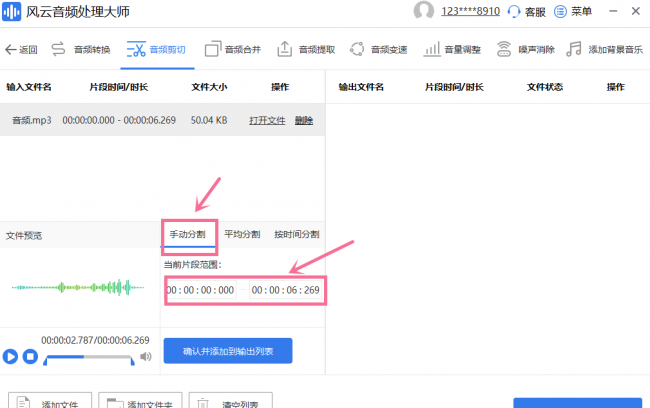Switch to 平均分割 tab

[x=242, y=234]
